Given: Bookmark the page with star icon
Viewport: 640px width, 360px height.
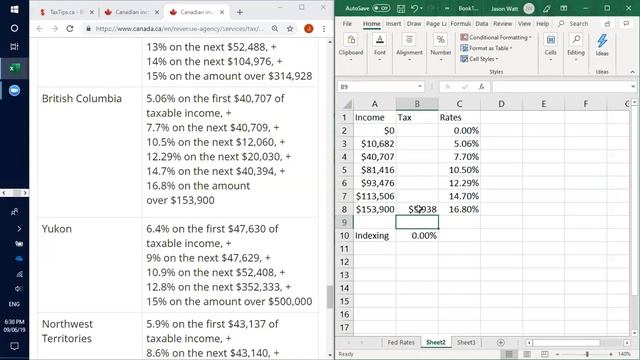Looking at the screenshot, I should pos(290,29).
